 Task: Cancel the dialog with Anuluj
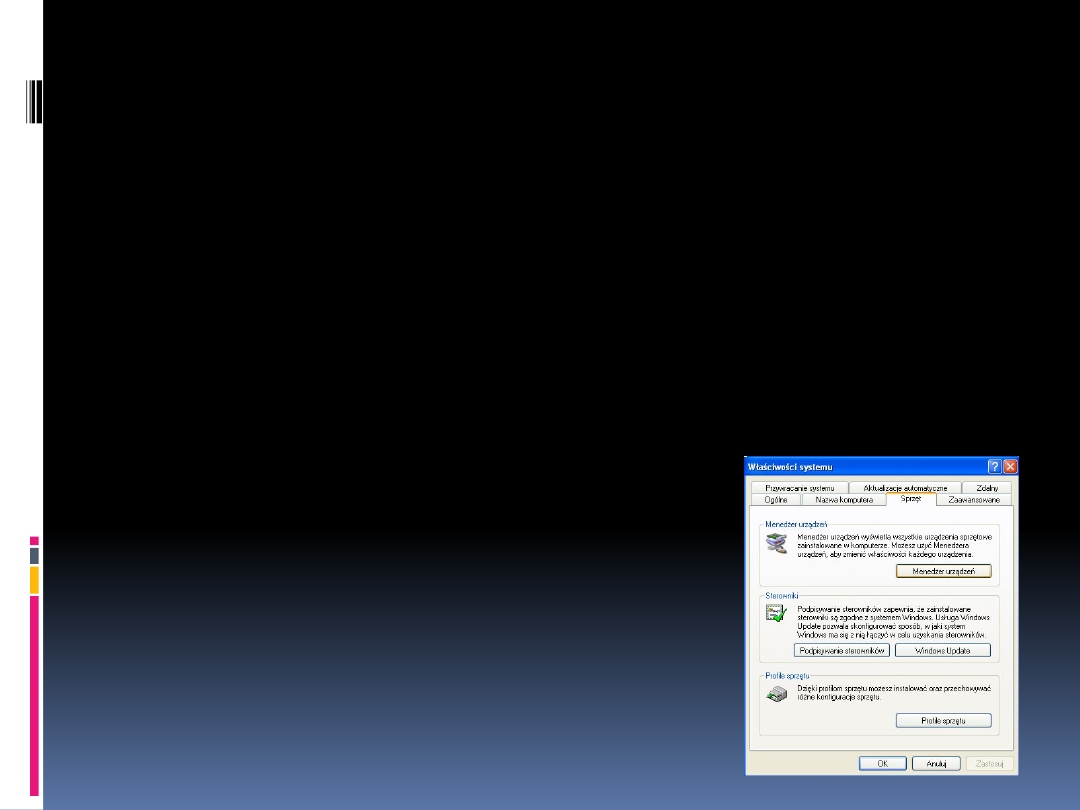click(x=936, y=763)
